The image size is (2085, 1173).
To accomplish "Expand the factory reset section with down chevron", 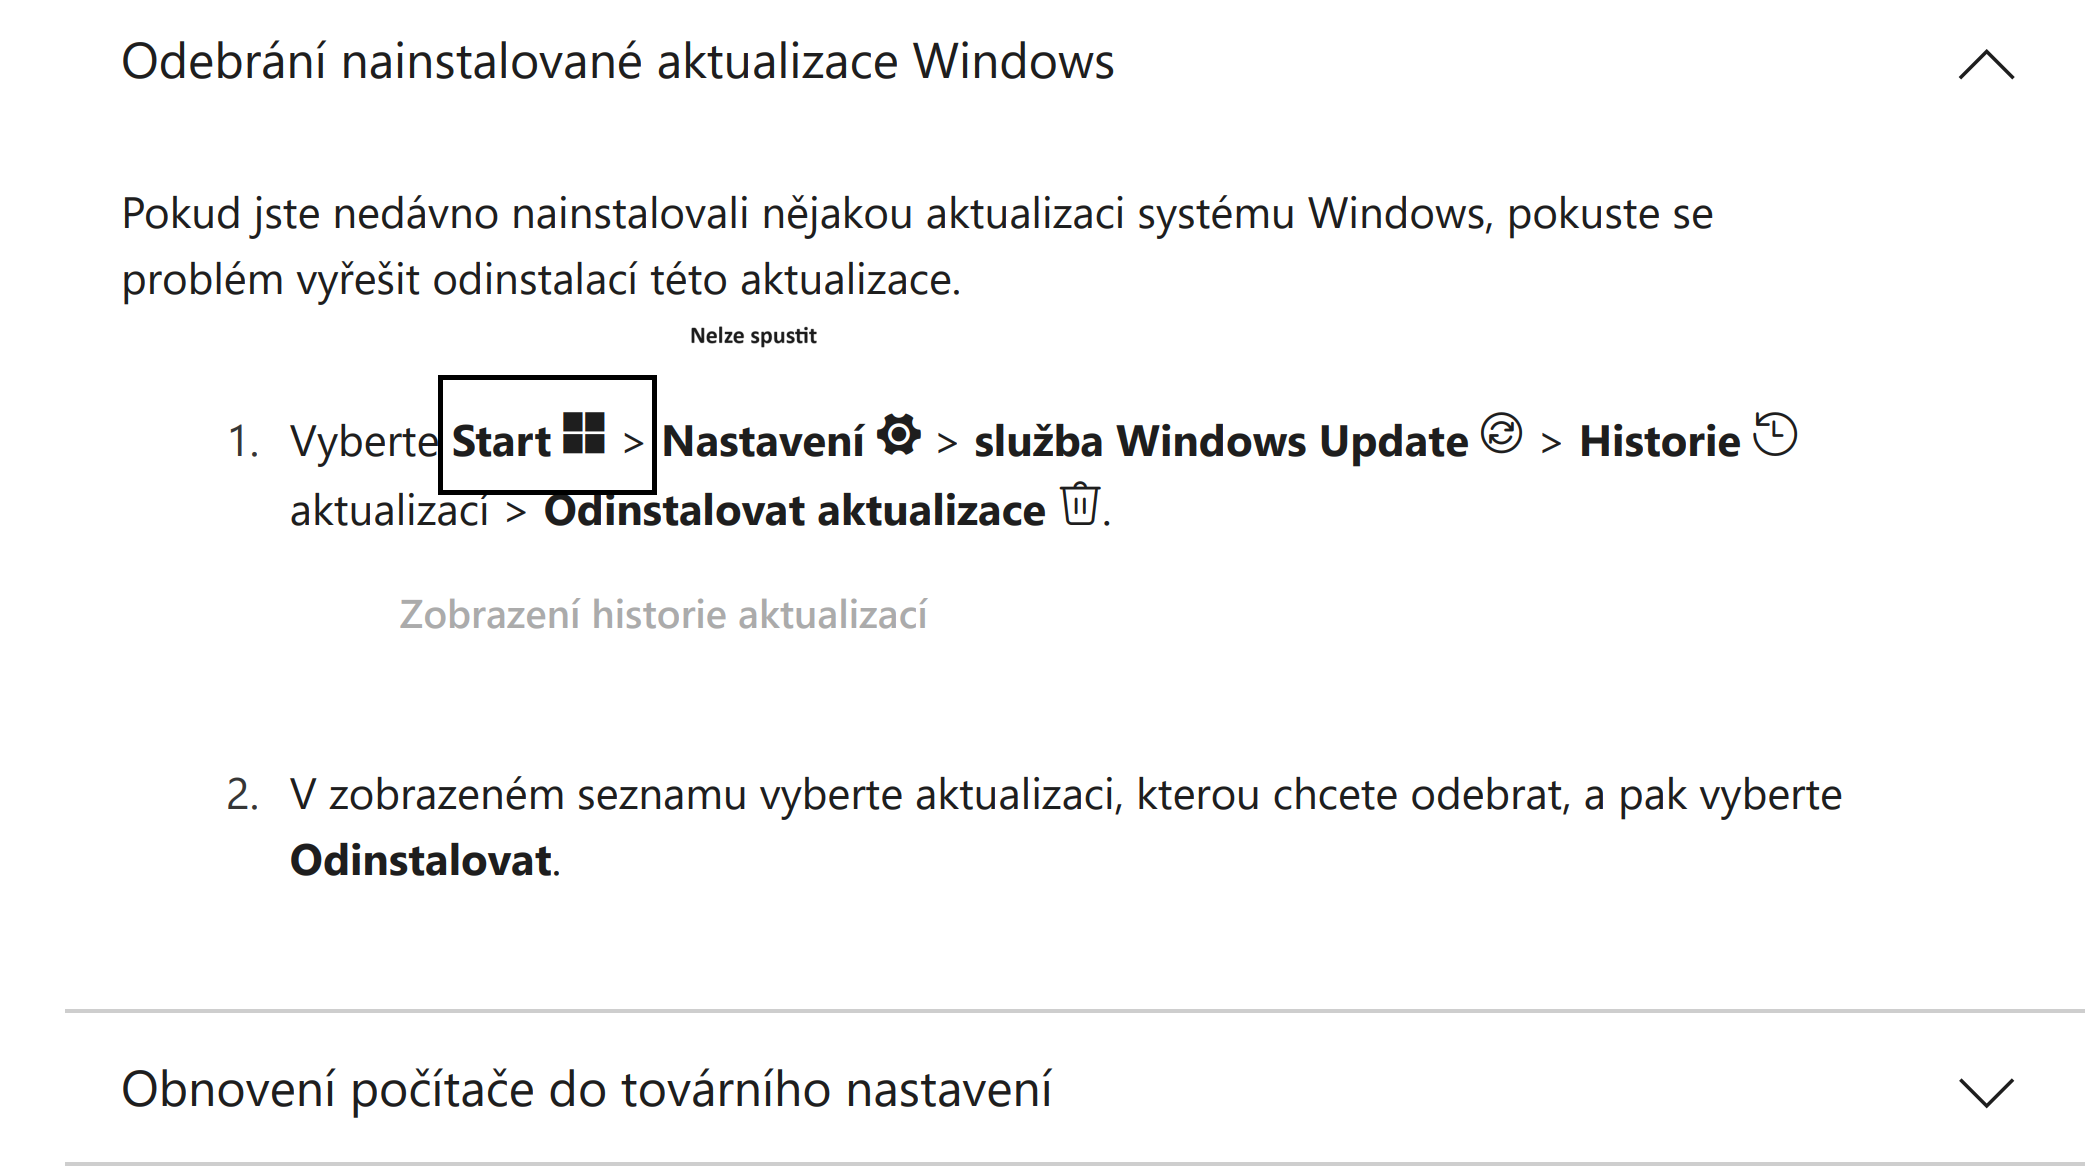I will pos(1986,1091).
